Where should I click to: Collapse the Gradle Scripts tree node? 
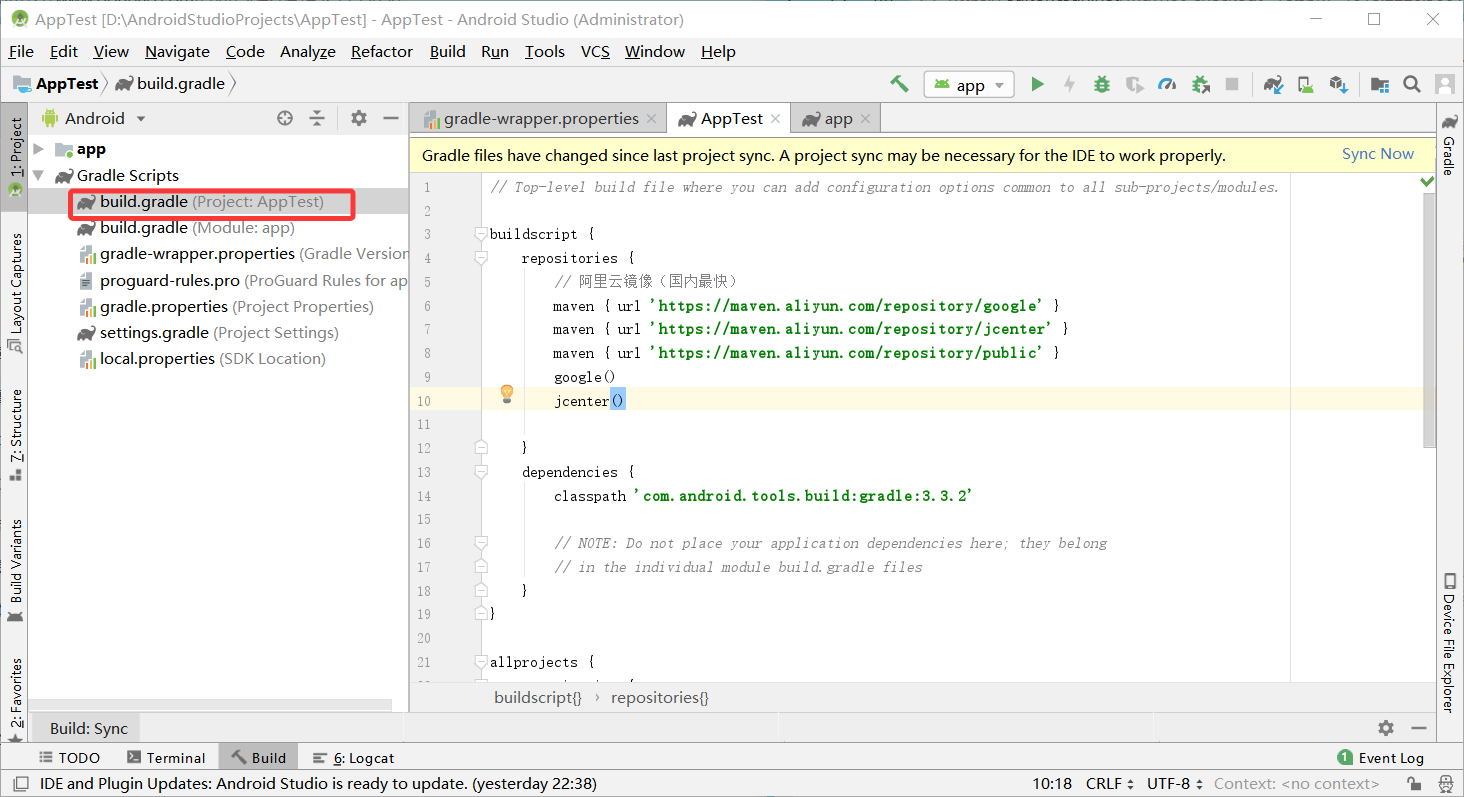coord(39,175)
